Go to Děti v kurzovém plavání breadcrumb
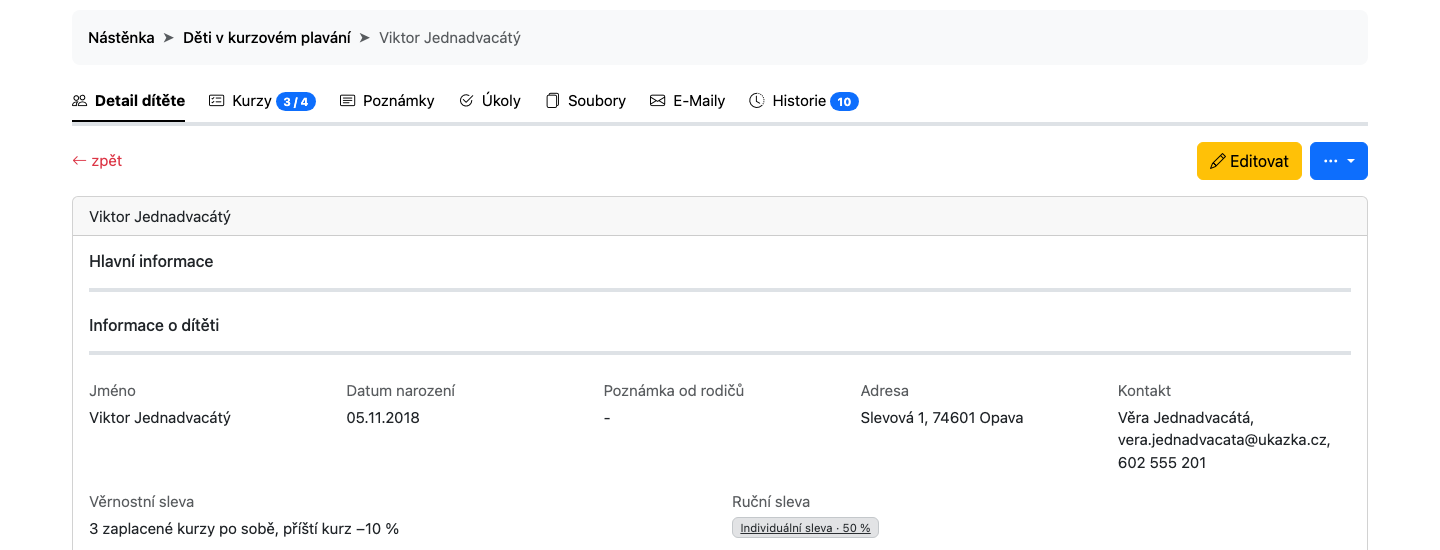This screenshot has height=550, width=1440. click(x=267, y=38)
